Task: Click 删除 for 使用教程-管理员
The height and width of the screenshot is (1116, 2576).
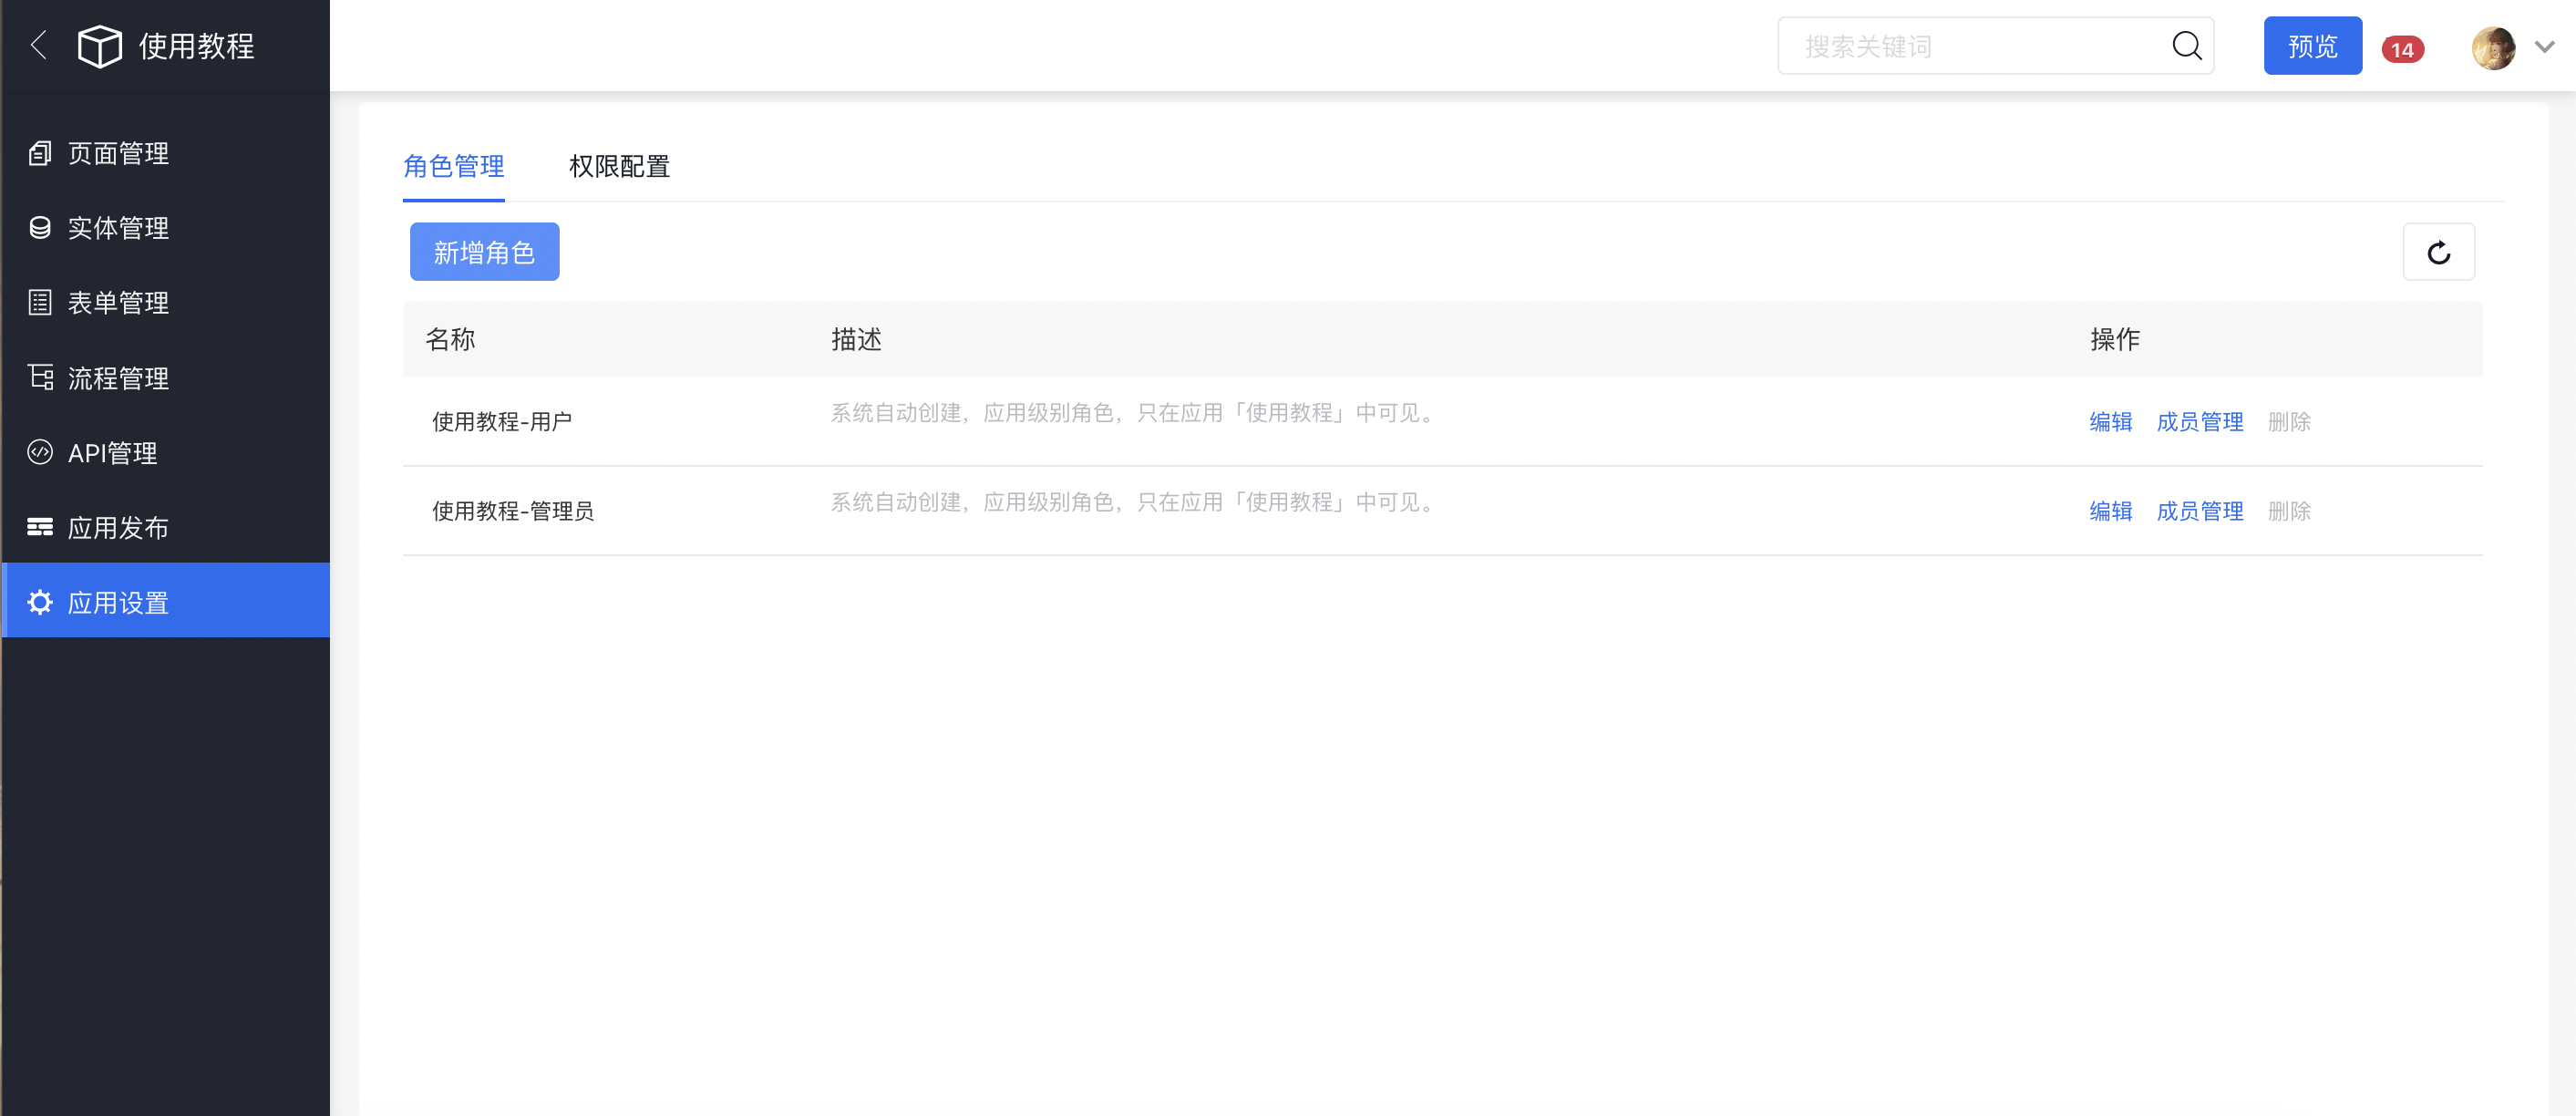Action: [x=2289, y=511]
